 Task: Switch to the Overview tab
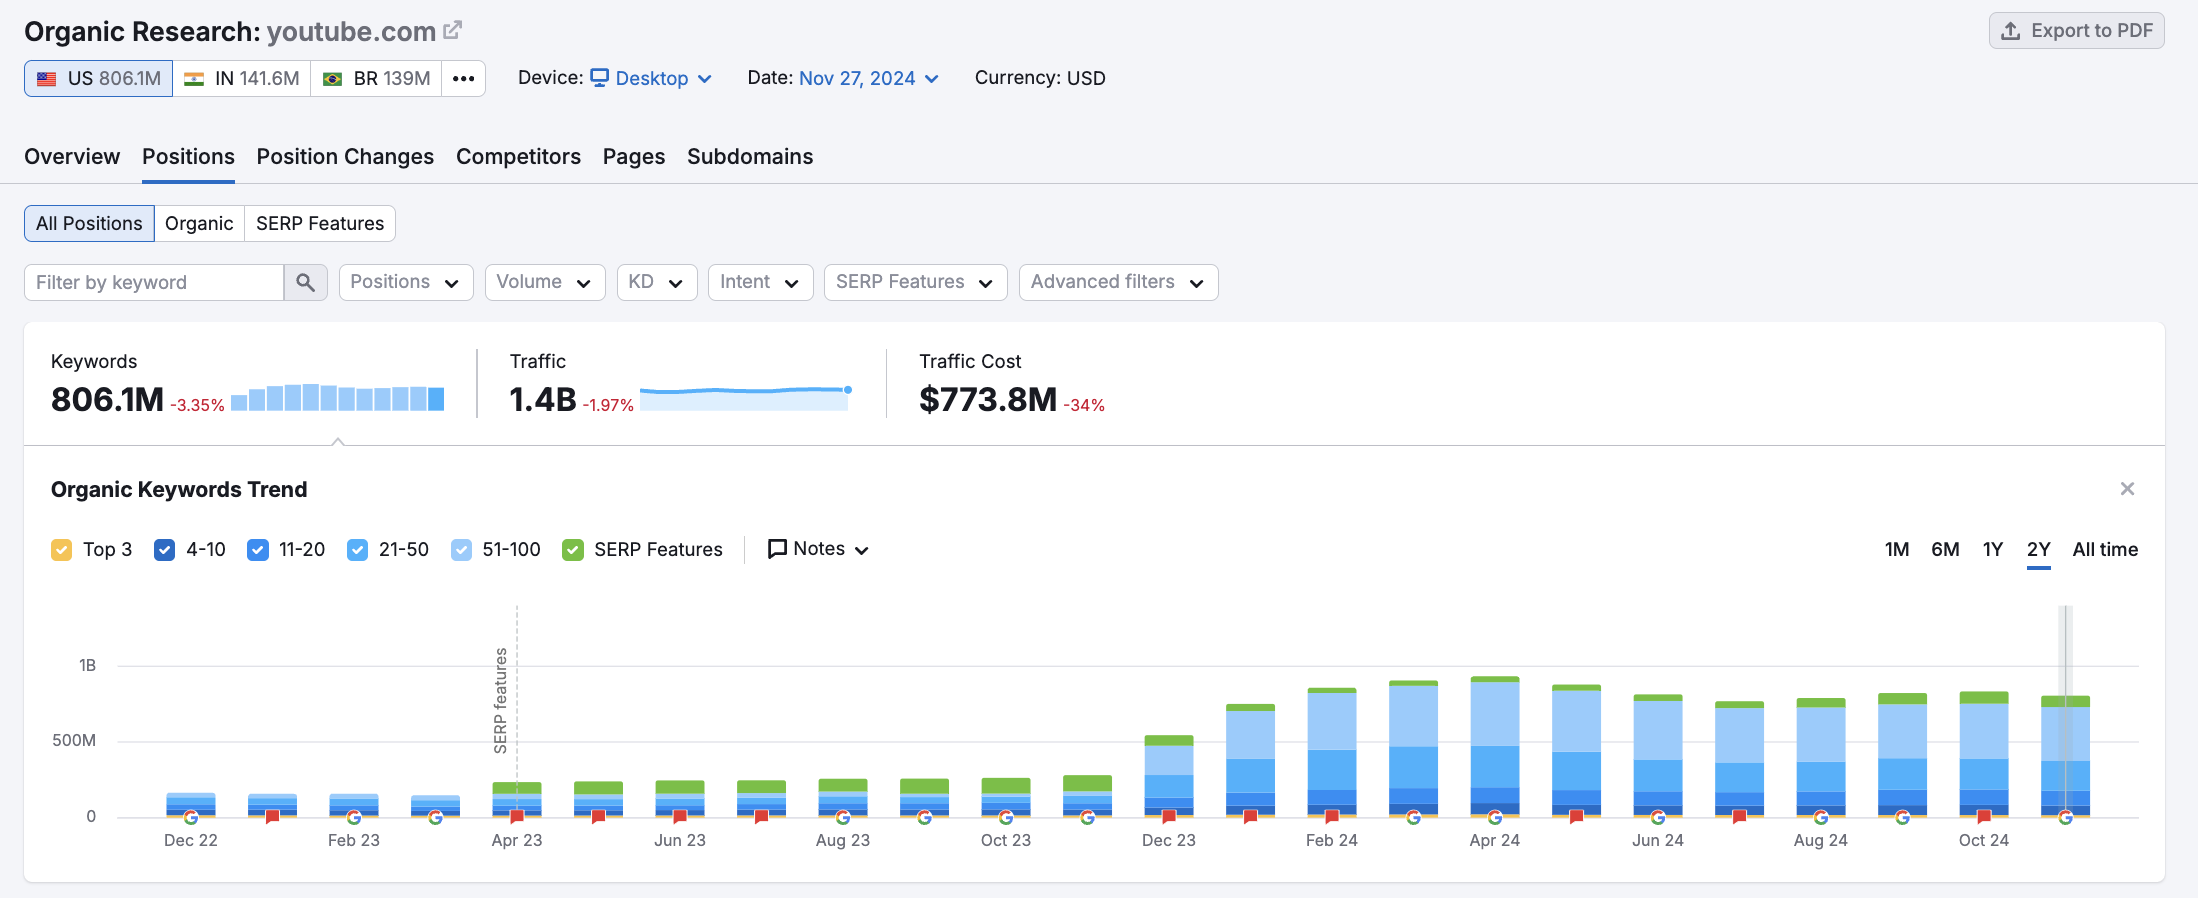click(72, 157)
